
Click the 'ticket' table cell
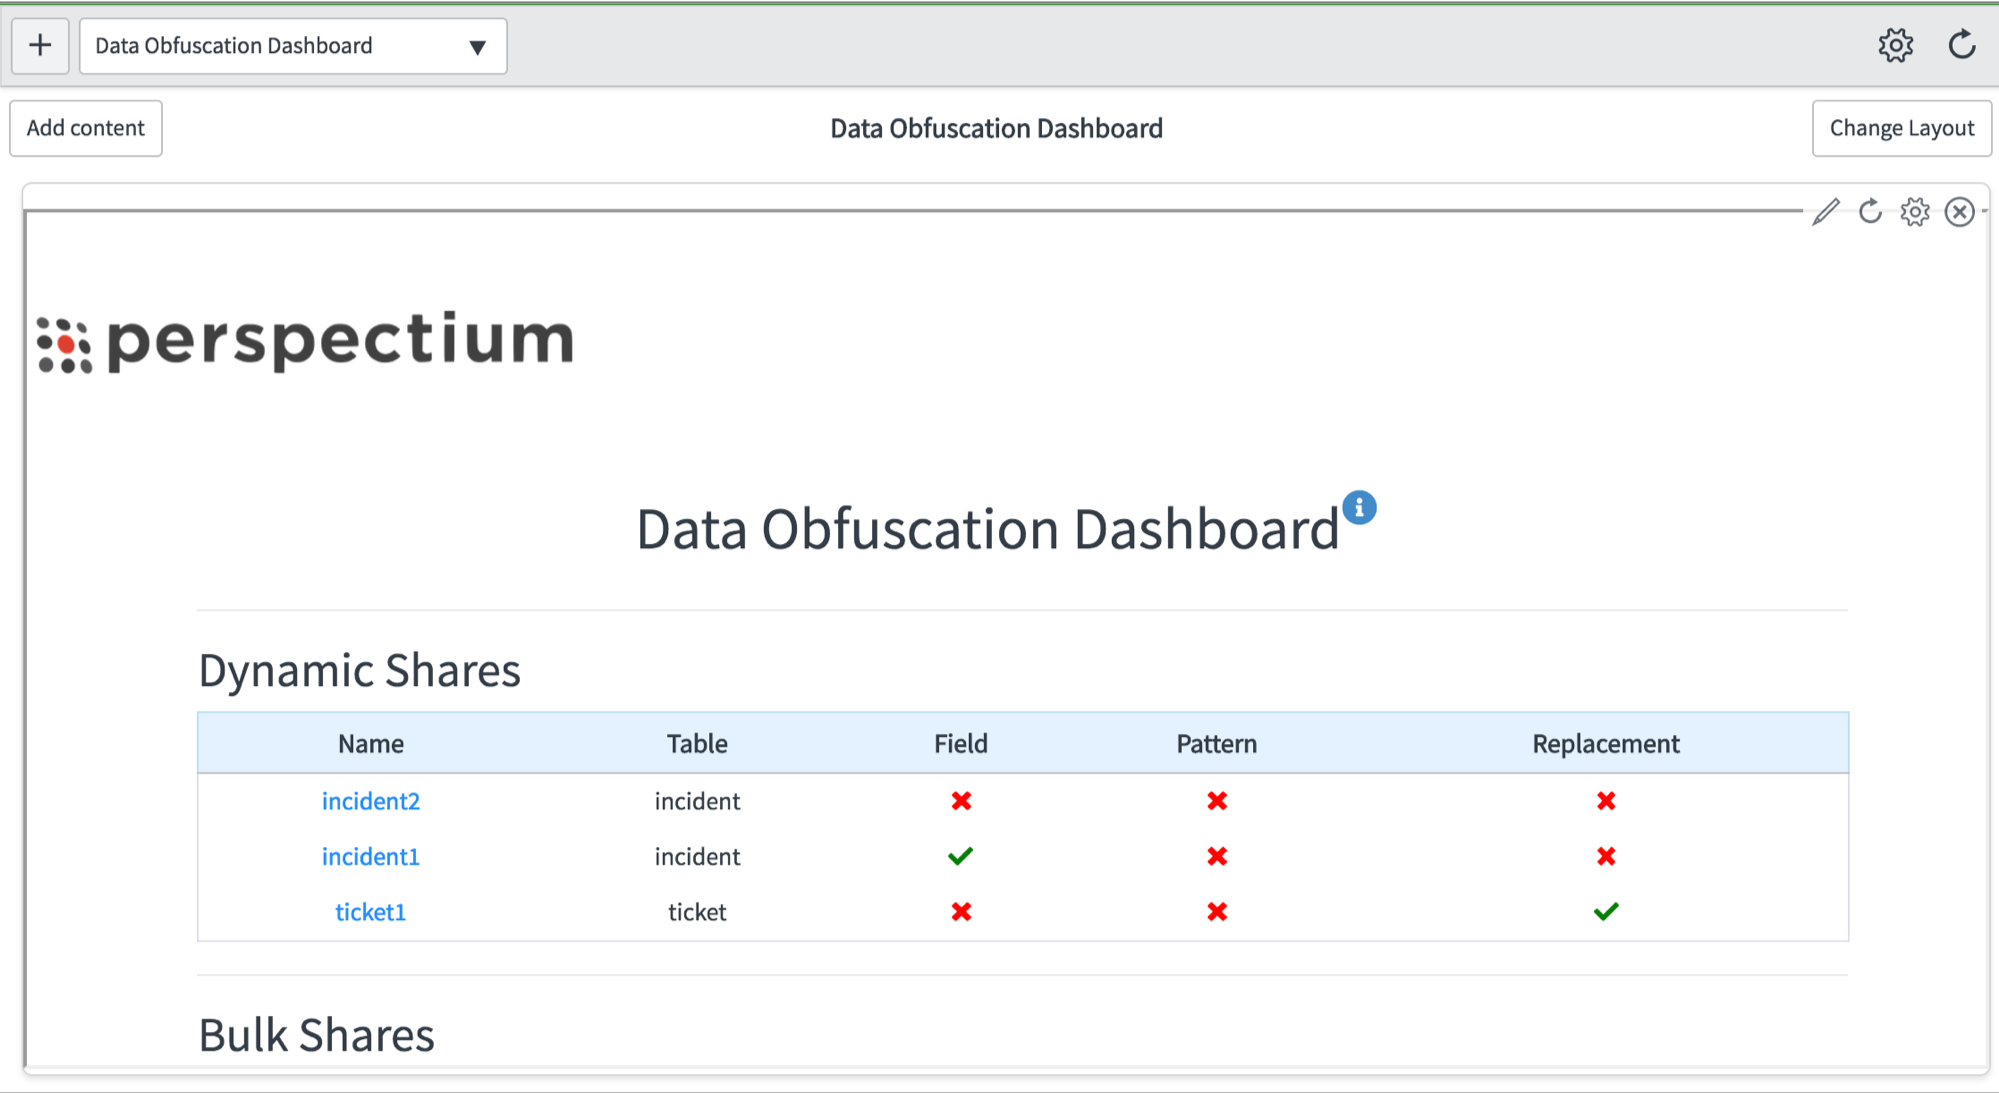697,912
